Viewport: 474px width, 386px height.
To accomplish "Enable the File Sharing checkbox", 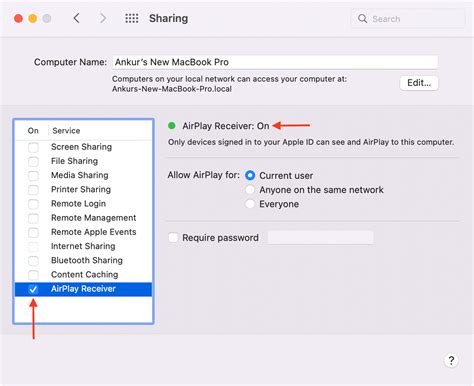I will tap(33, 161).
